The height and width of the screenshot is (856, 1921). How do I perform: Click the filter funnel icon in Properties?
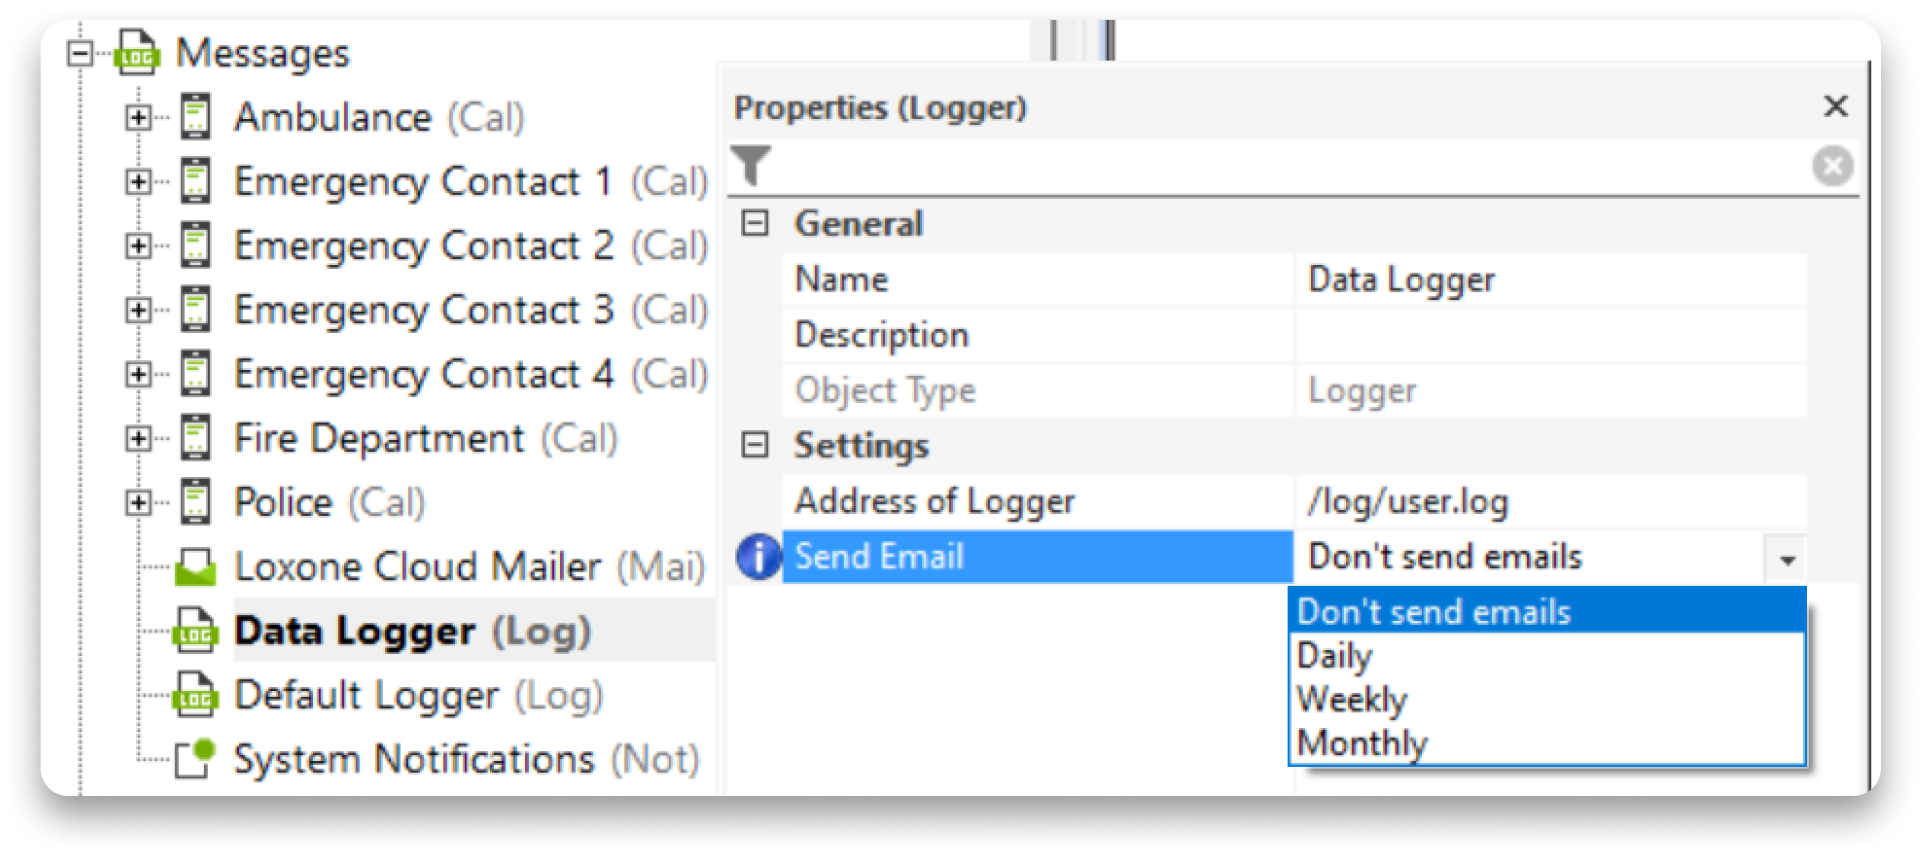(751, 166)
